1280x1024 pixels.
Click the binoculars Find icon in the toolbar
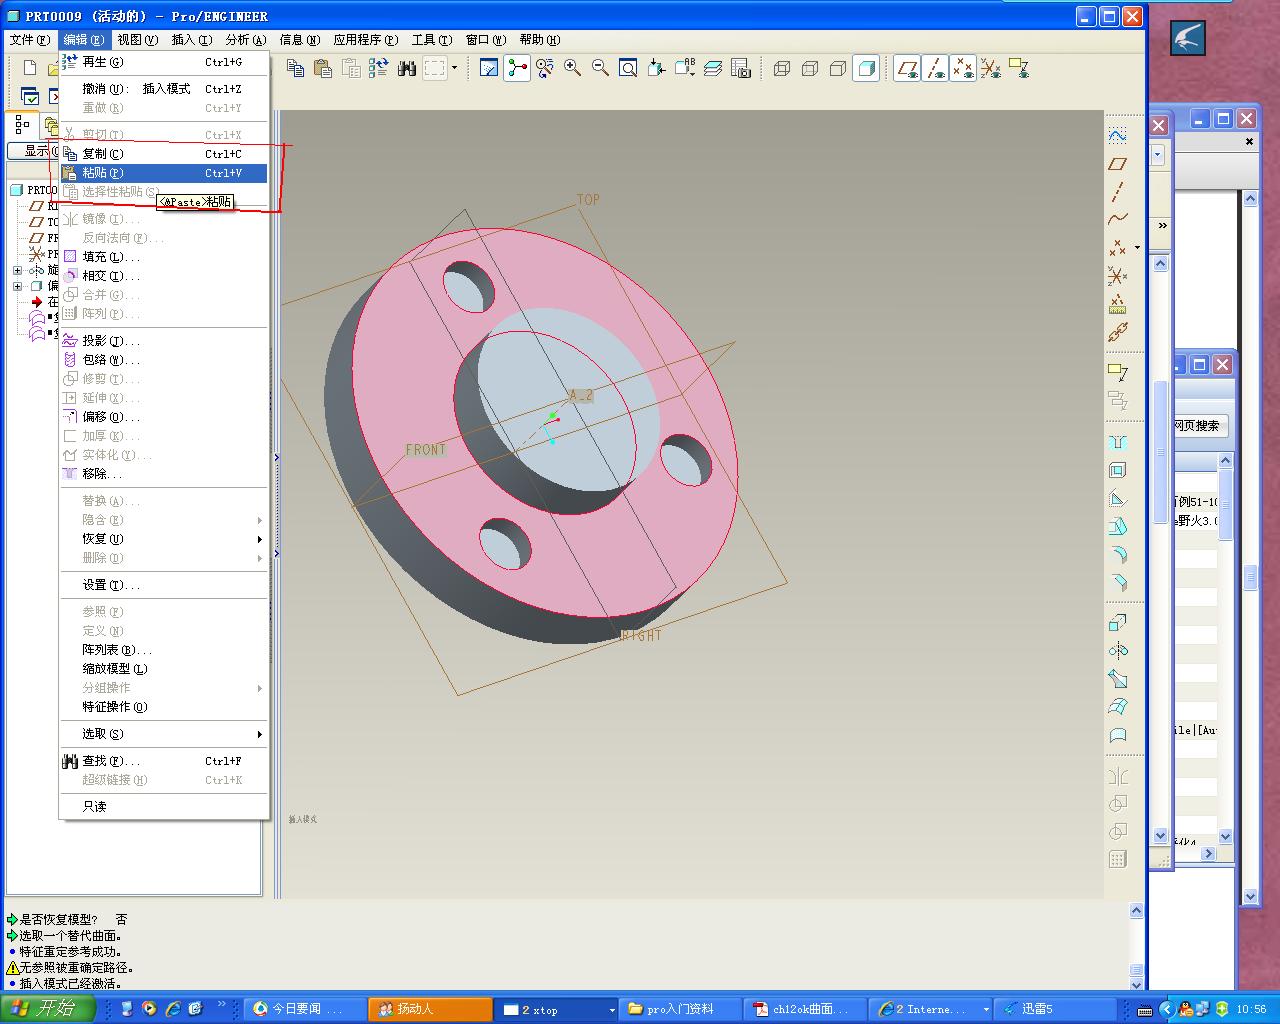(406, 68)
